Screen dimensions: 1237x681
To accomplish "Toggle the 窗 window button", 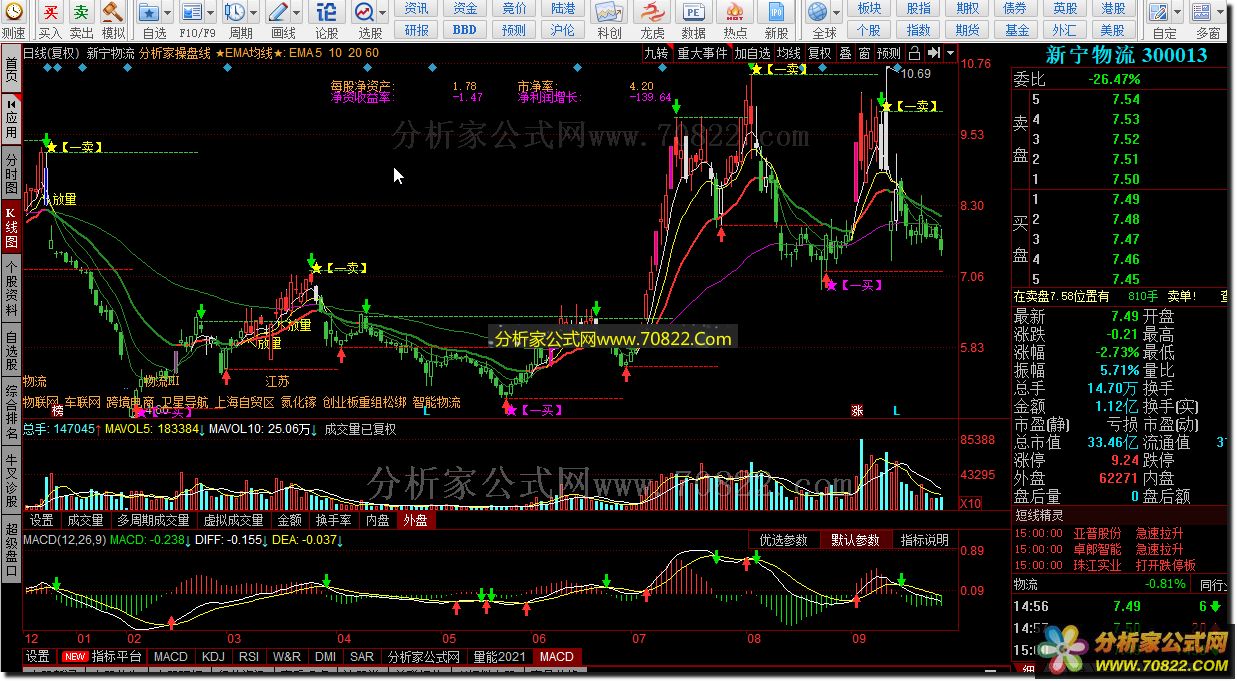I will [864, 53].
